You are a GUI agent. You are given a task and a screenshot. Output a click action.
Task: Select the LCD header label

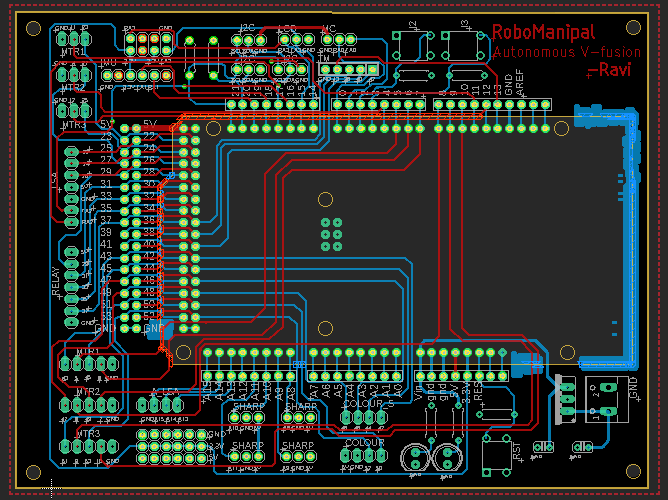coord(287,29)
